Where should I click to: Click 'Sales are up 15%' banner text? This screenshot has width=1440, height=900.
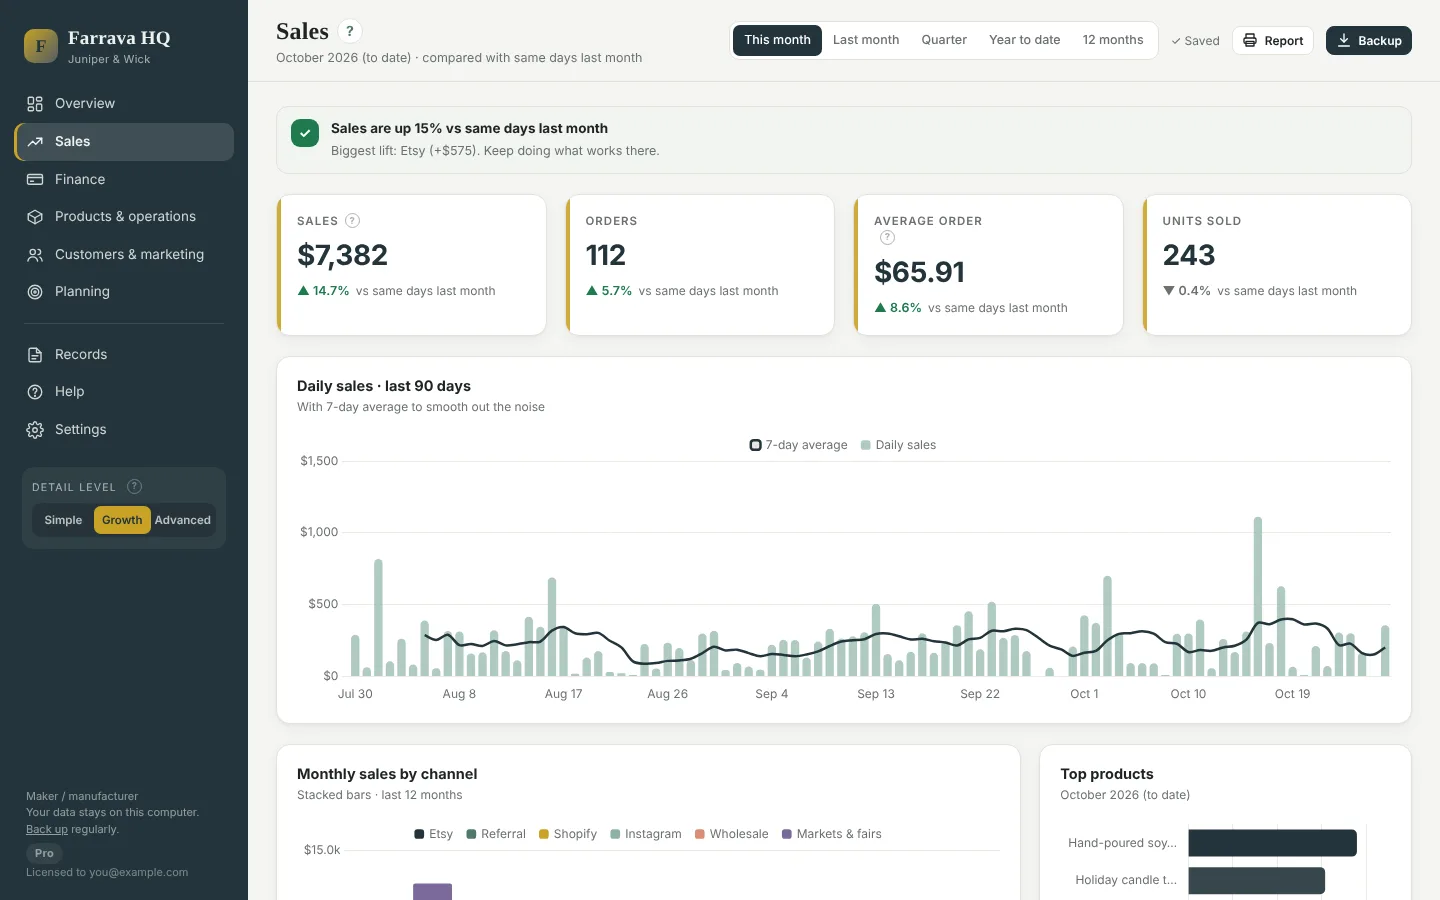tap(469, 129)
